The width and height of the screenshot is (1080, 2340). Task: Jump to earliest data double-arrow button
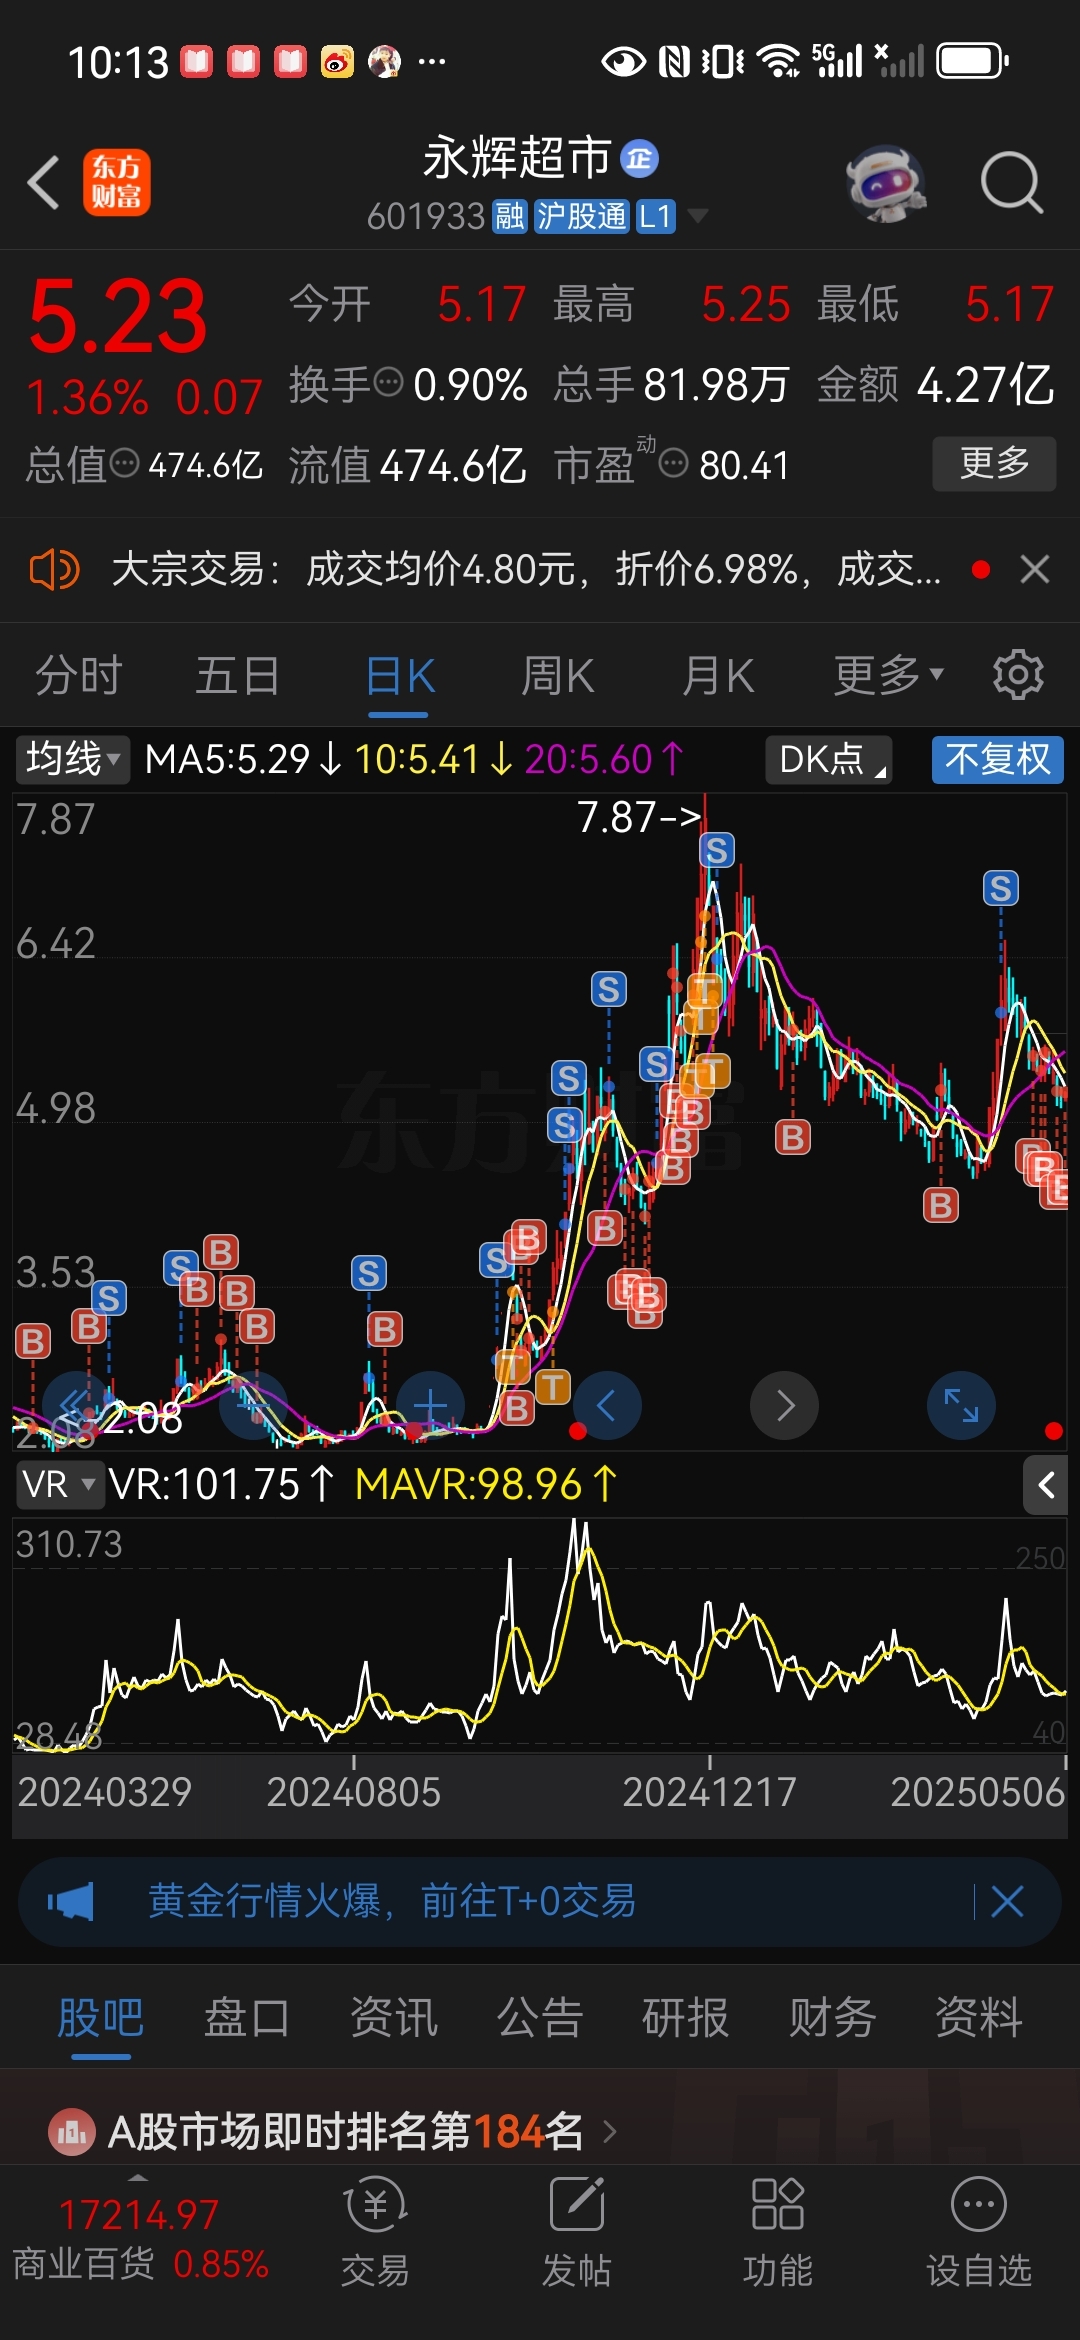78,1405
